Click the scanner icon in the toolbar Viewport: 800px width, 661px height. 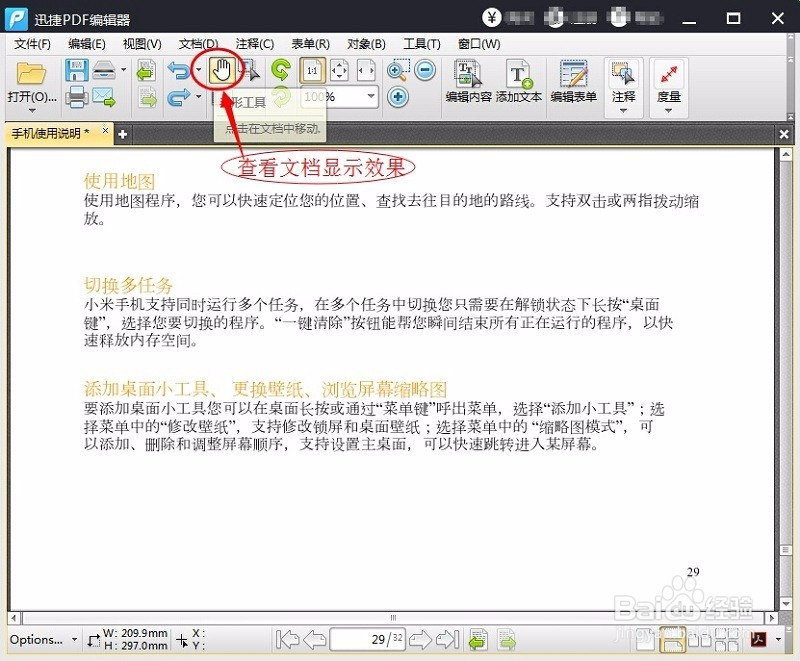[x=105, y=70]
